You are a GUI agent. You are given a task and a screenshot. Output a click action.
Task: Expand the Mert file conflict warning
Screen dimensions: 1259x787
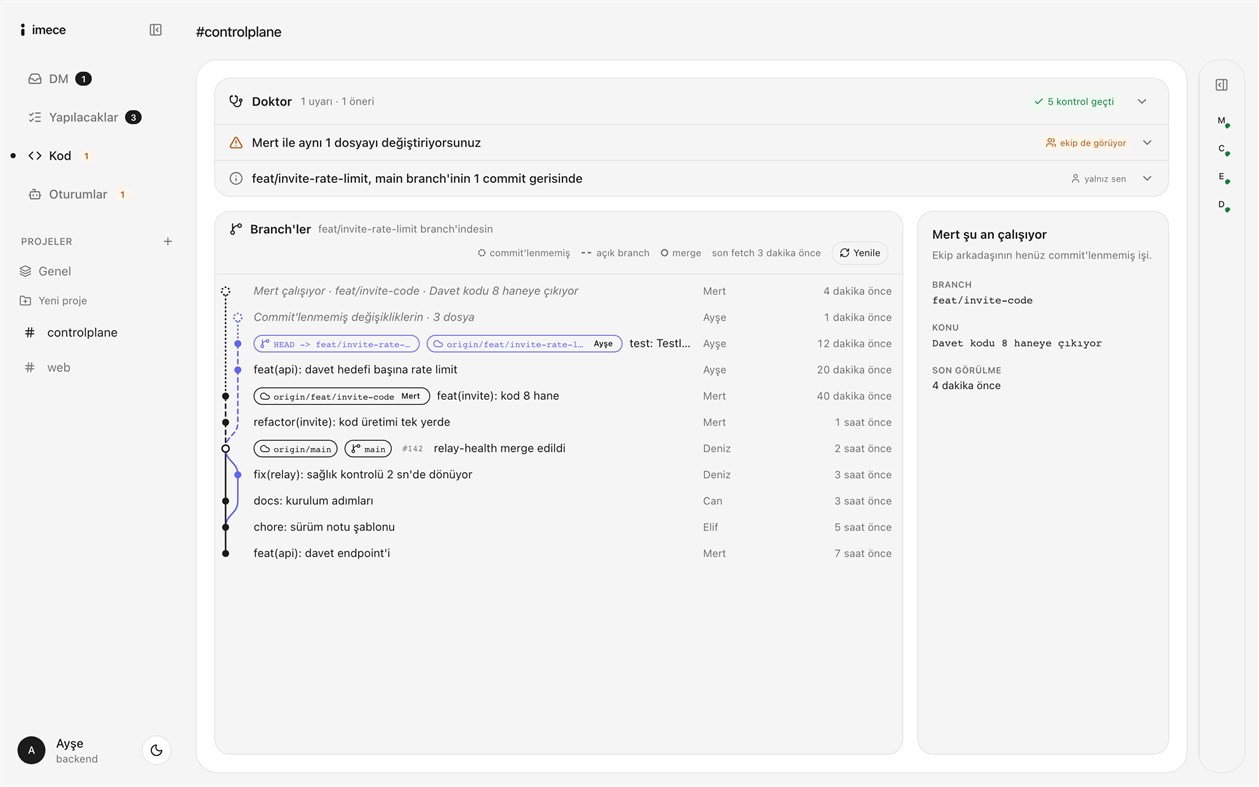1147,143
